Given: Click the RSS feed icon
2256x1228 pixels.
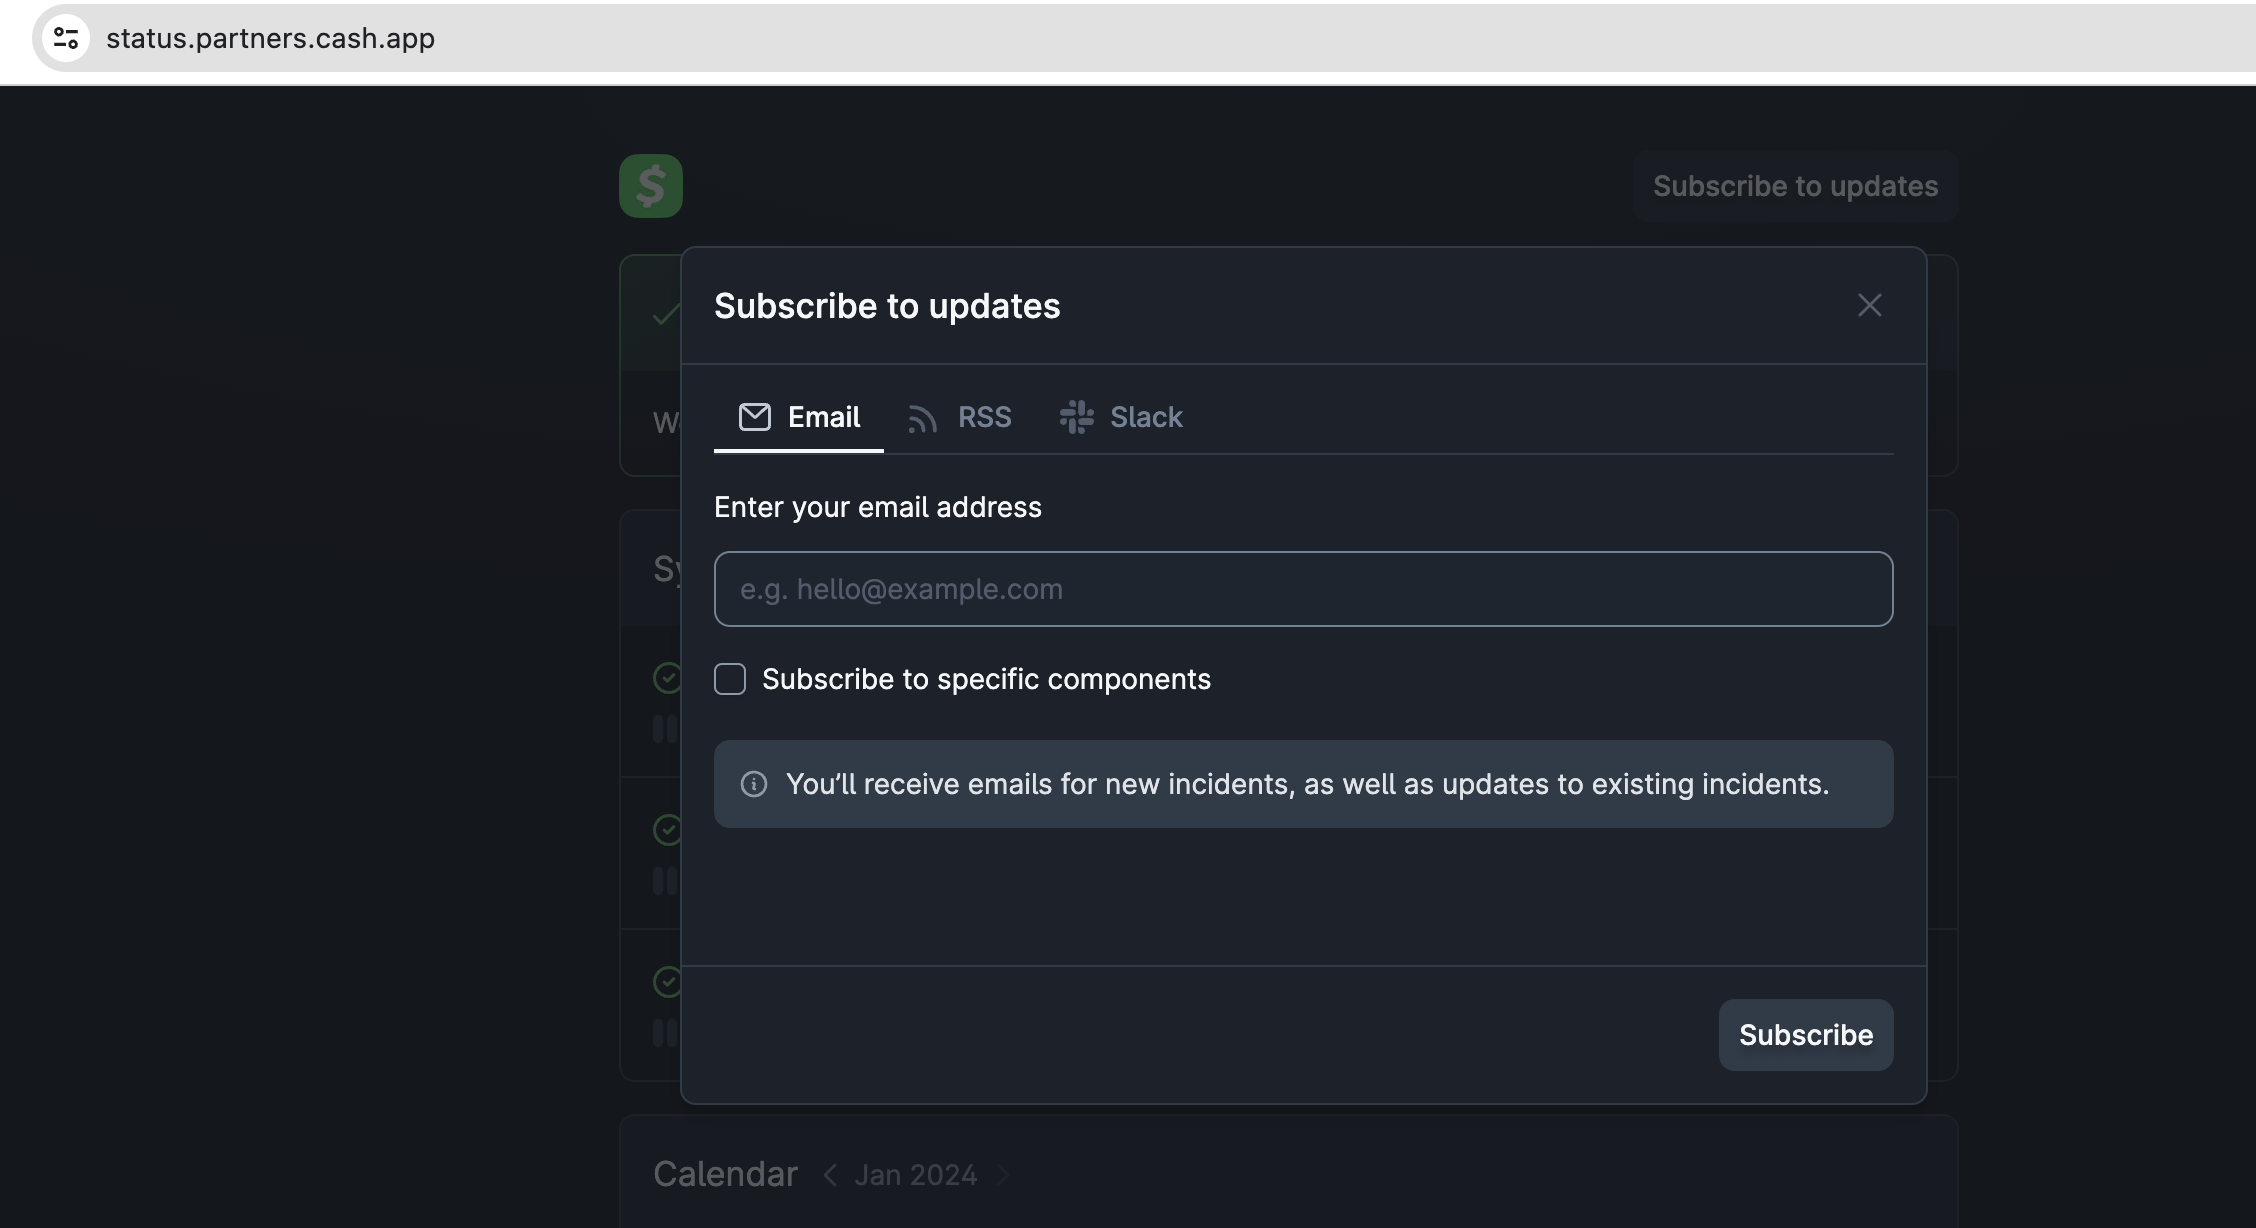Looking at the screenshot, I should tap(922, 418).
